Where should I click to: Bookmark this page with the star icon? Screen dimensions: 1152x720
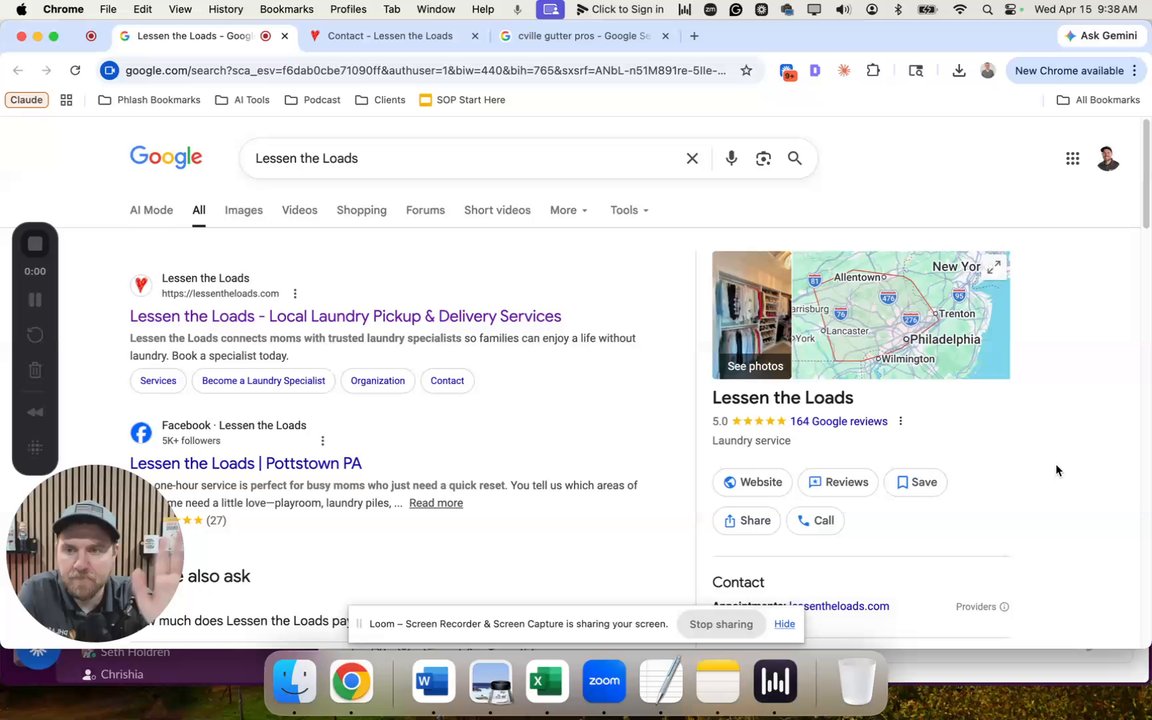click(x=746, y=71)
